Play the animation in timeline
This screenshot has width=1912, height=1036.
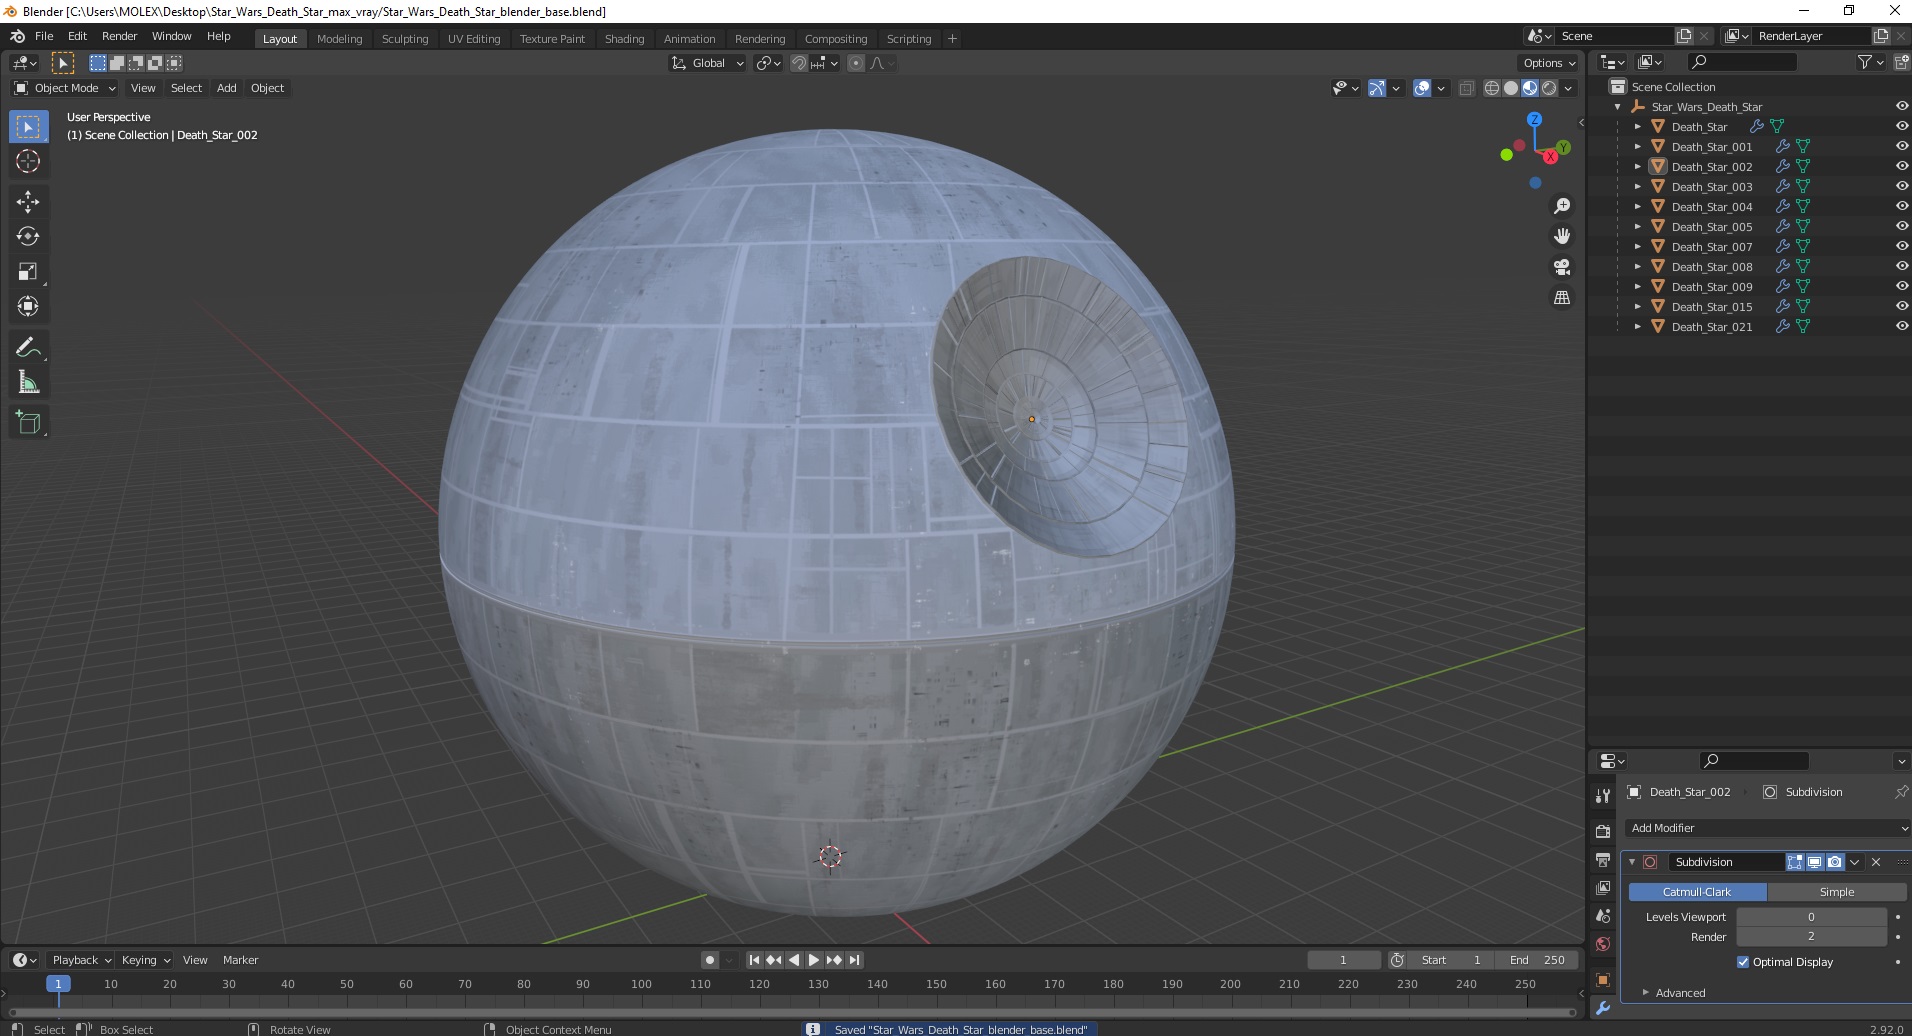click(814, 960)
